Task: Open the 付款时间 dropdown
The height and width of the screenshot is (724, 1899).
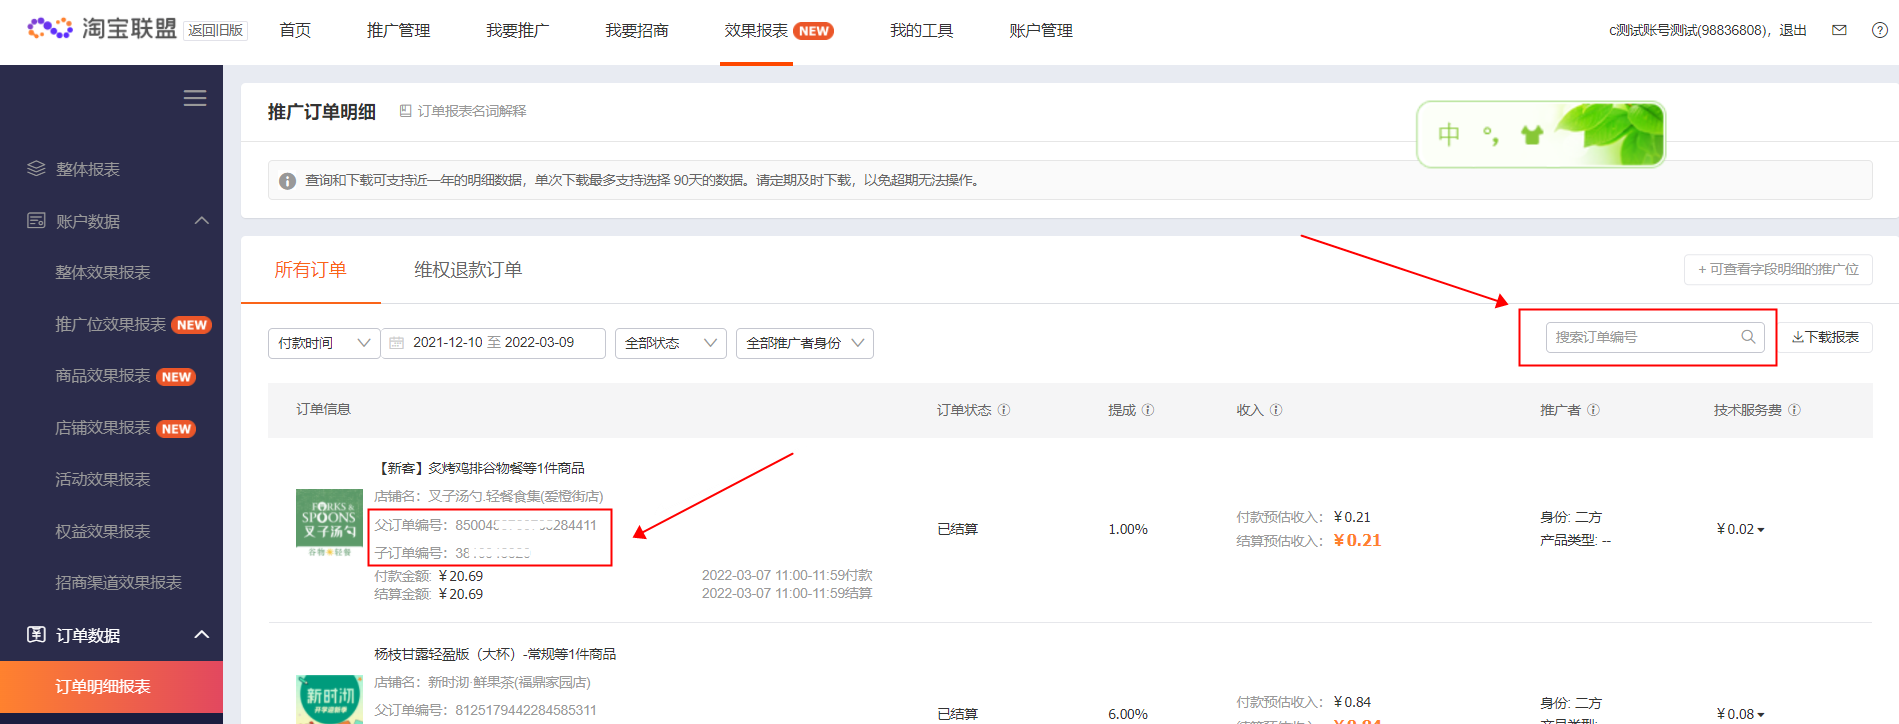Action: pyautogui.click(x=324, y=343)
